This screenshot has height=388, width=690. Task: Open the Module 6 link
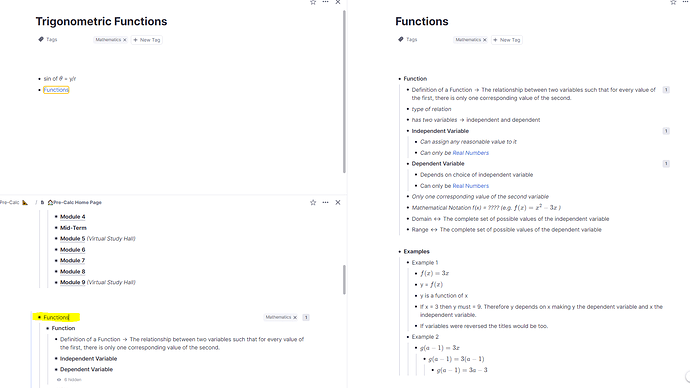click(x=73, y=250)
